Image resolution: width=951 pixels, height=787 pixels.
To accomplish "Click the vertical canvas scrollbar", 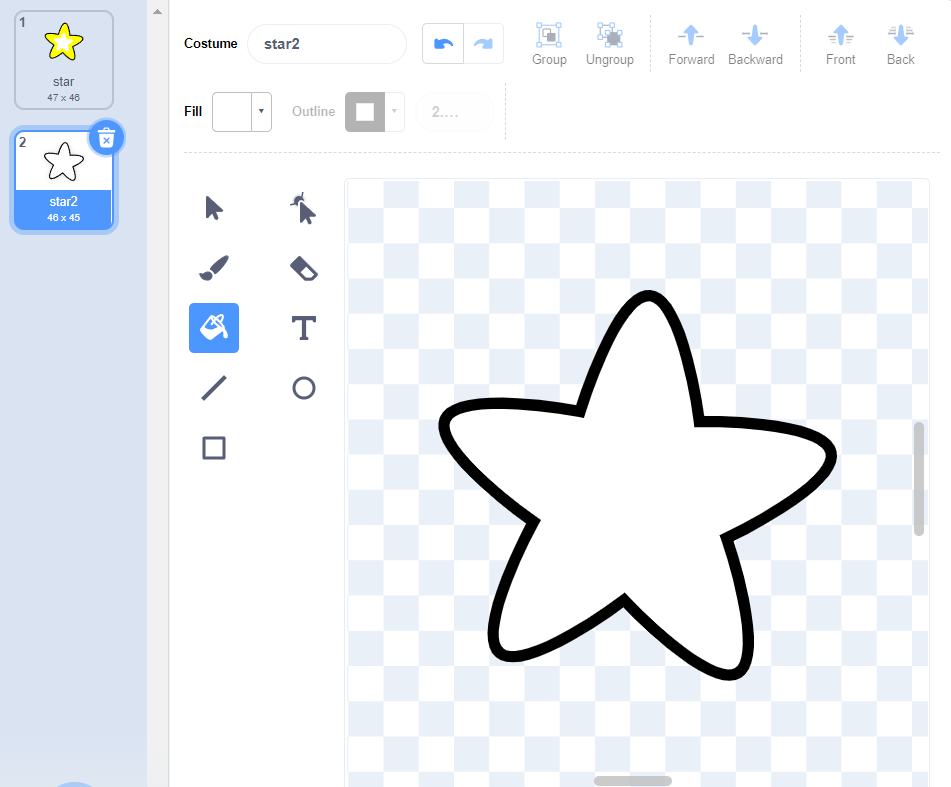I will pos(919,478).
